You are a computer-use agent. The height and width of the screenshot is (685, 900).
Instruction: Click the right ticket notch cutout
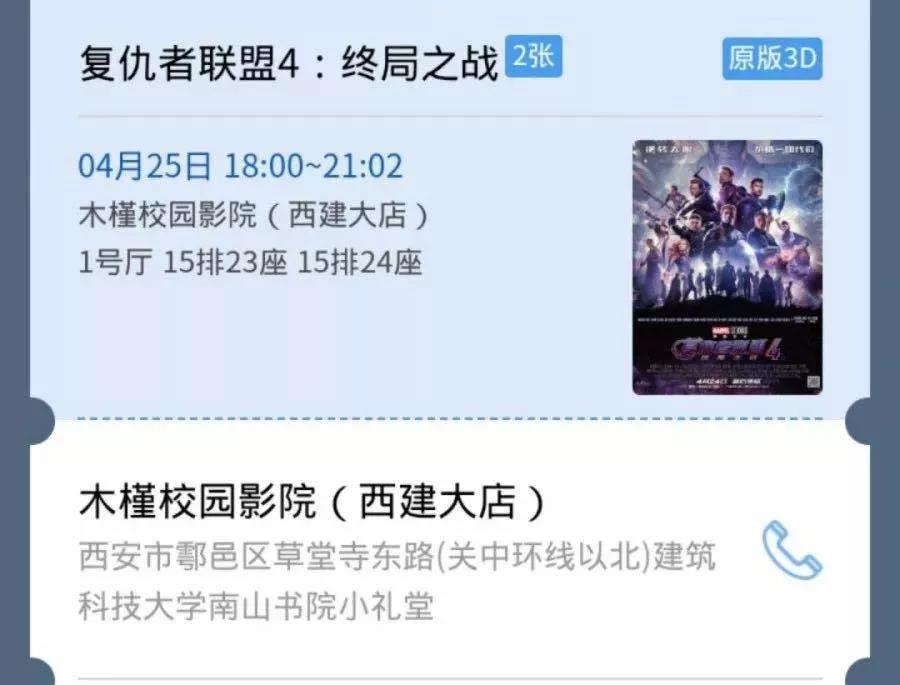859,421
